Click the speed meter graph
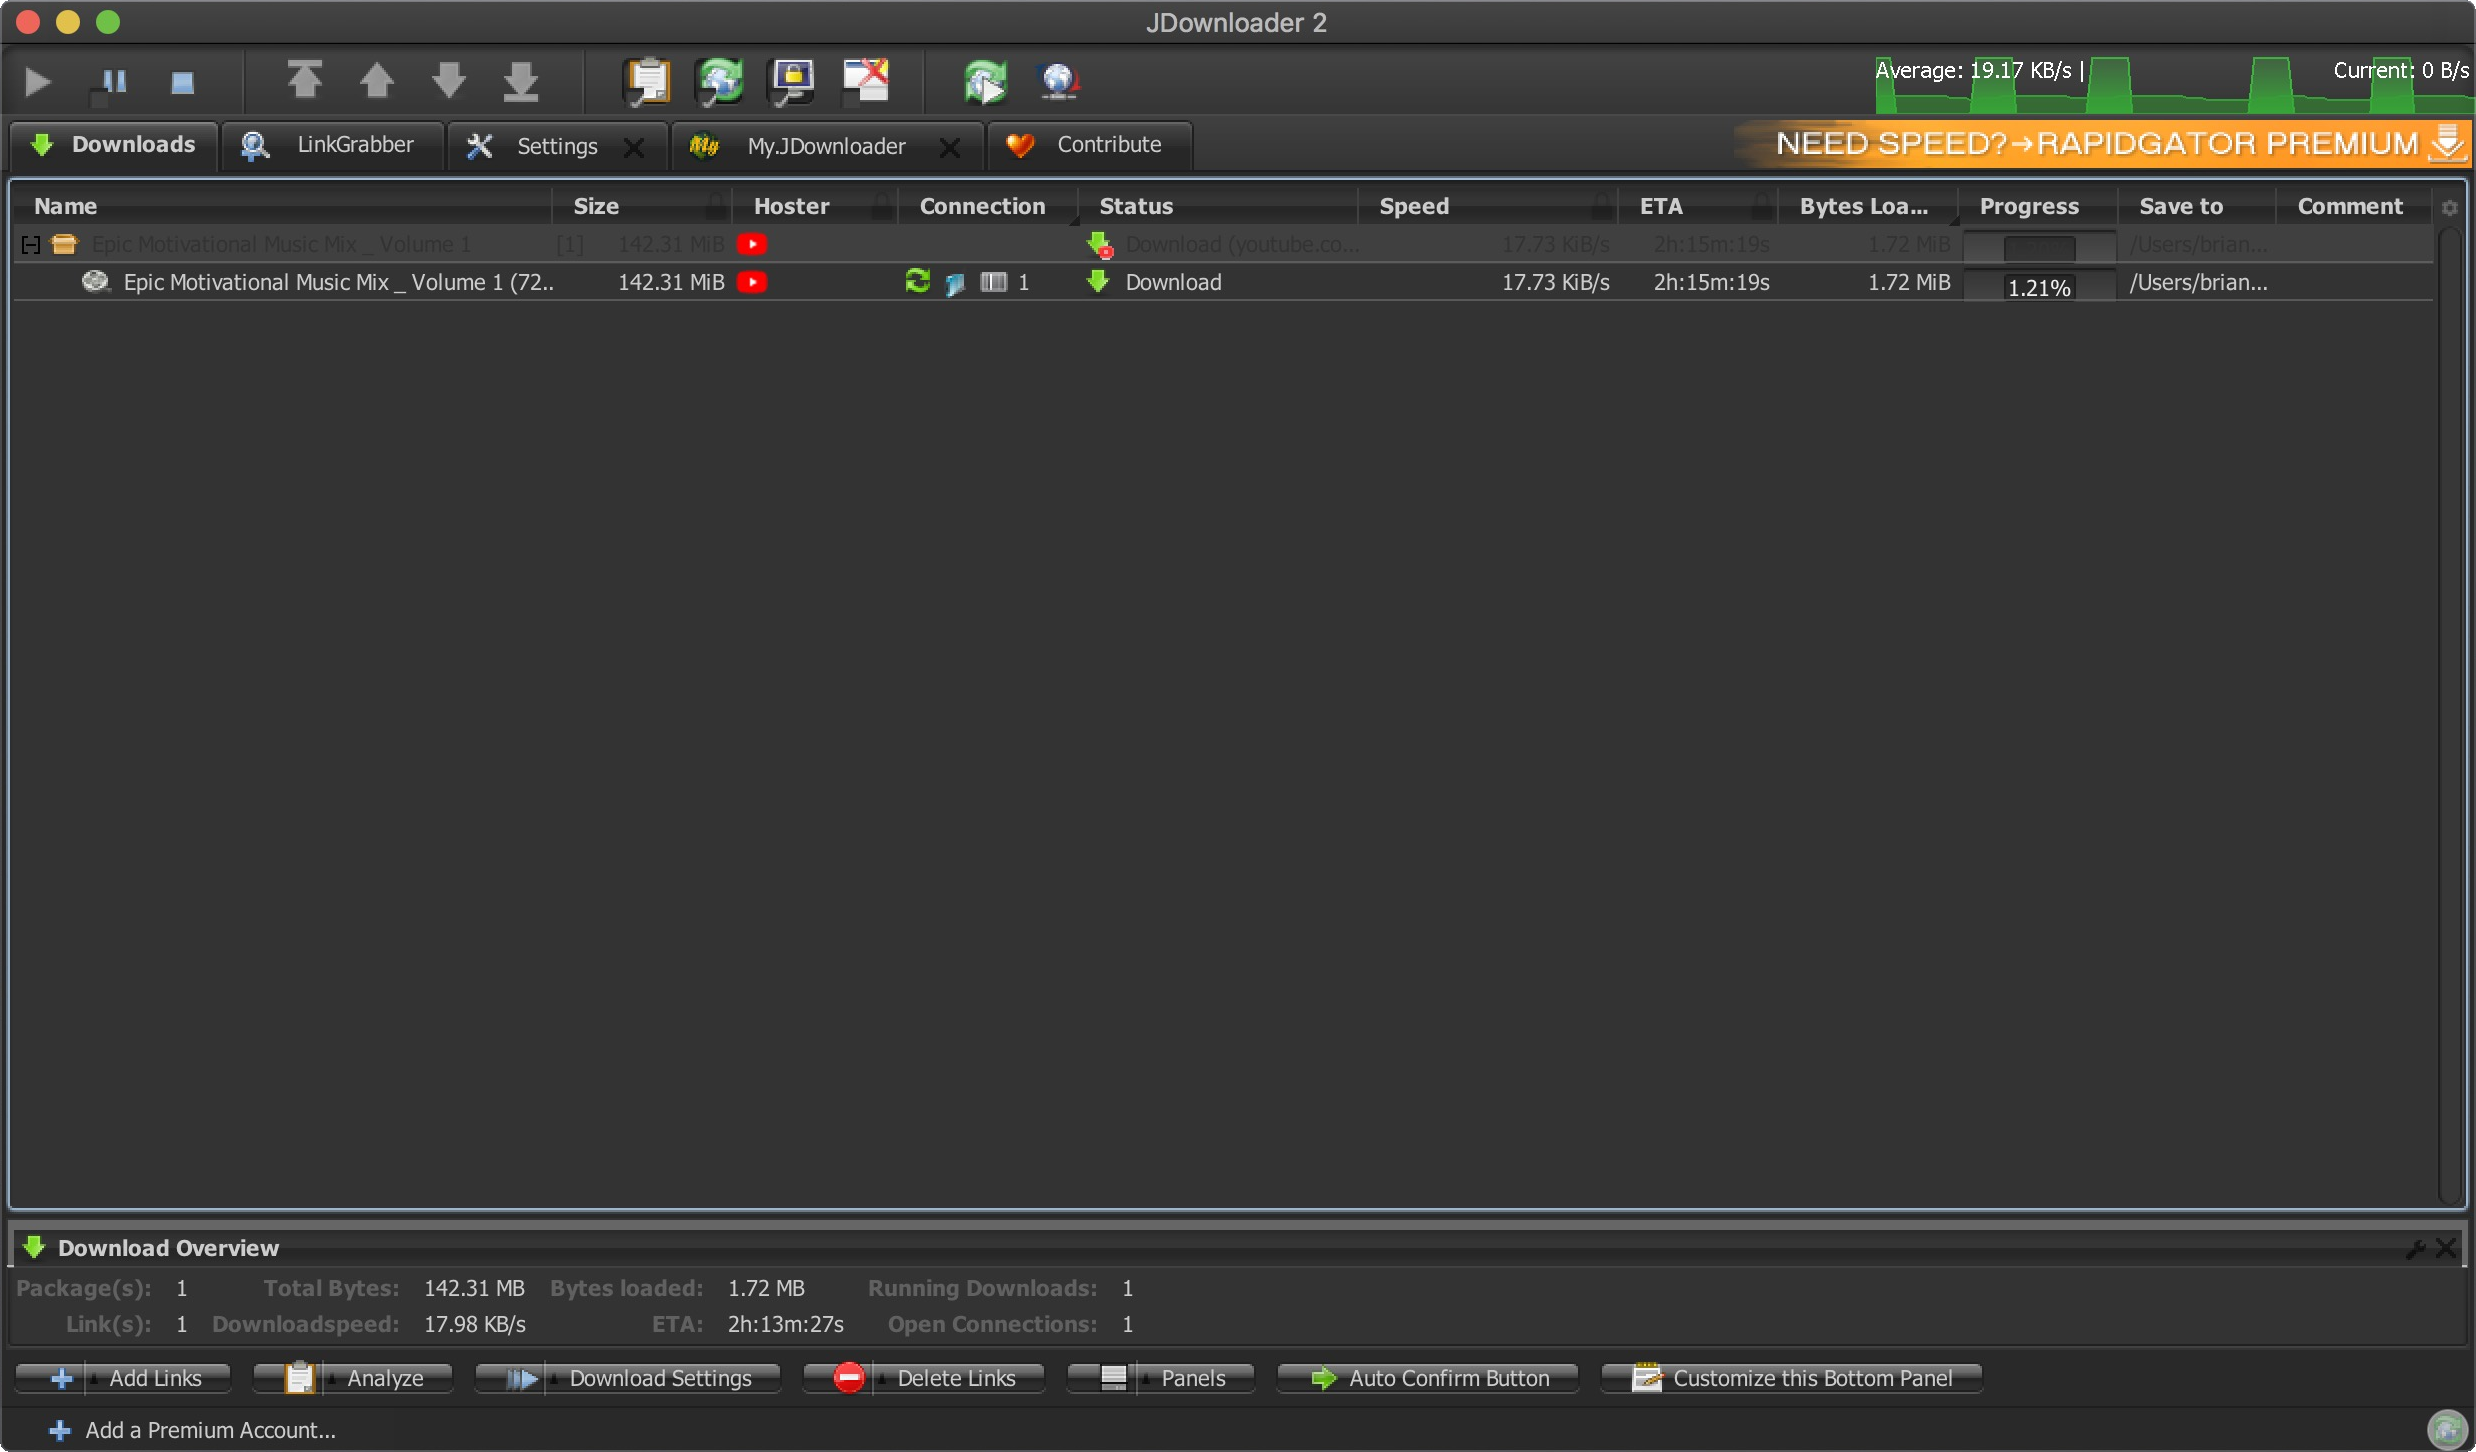This screenshot has height=1452, width=2476. tap(2174, 84)
